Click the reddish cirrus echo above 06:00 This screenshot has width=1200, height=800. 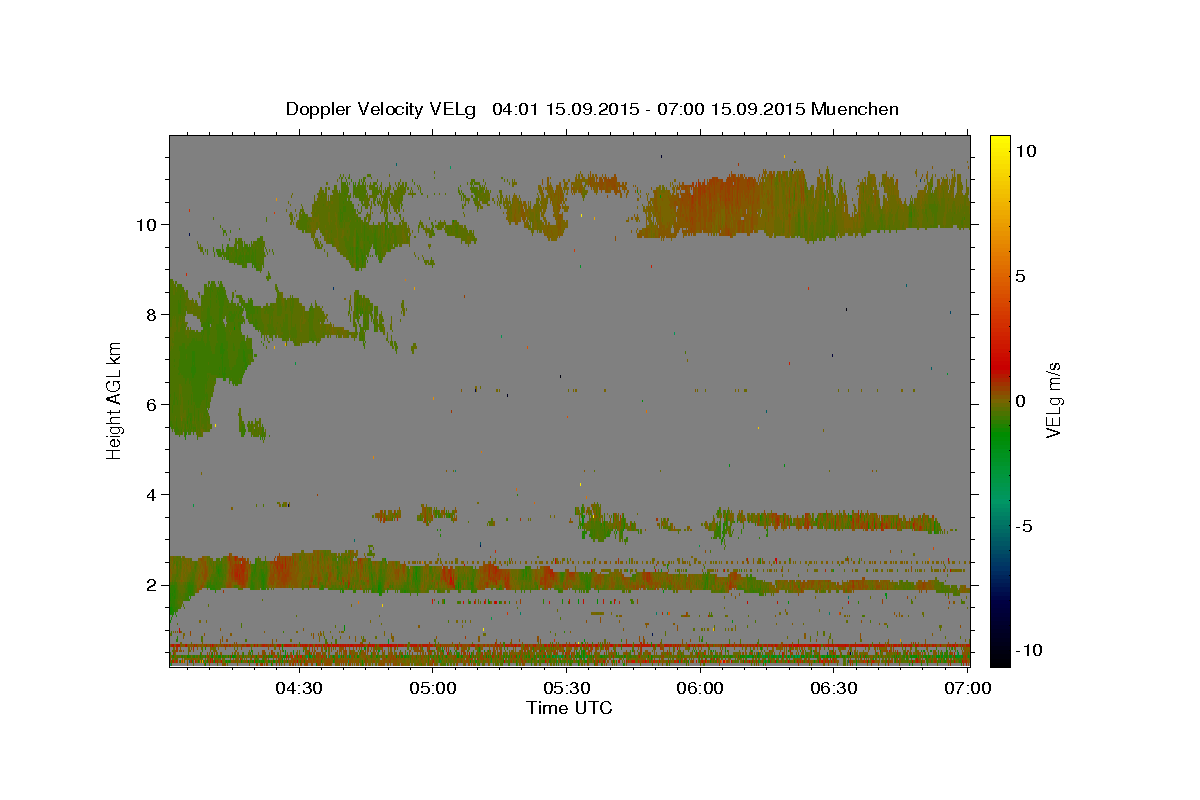(715, 205)
